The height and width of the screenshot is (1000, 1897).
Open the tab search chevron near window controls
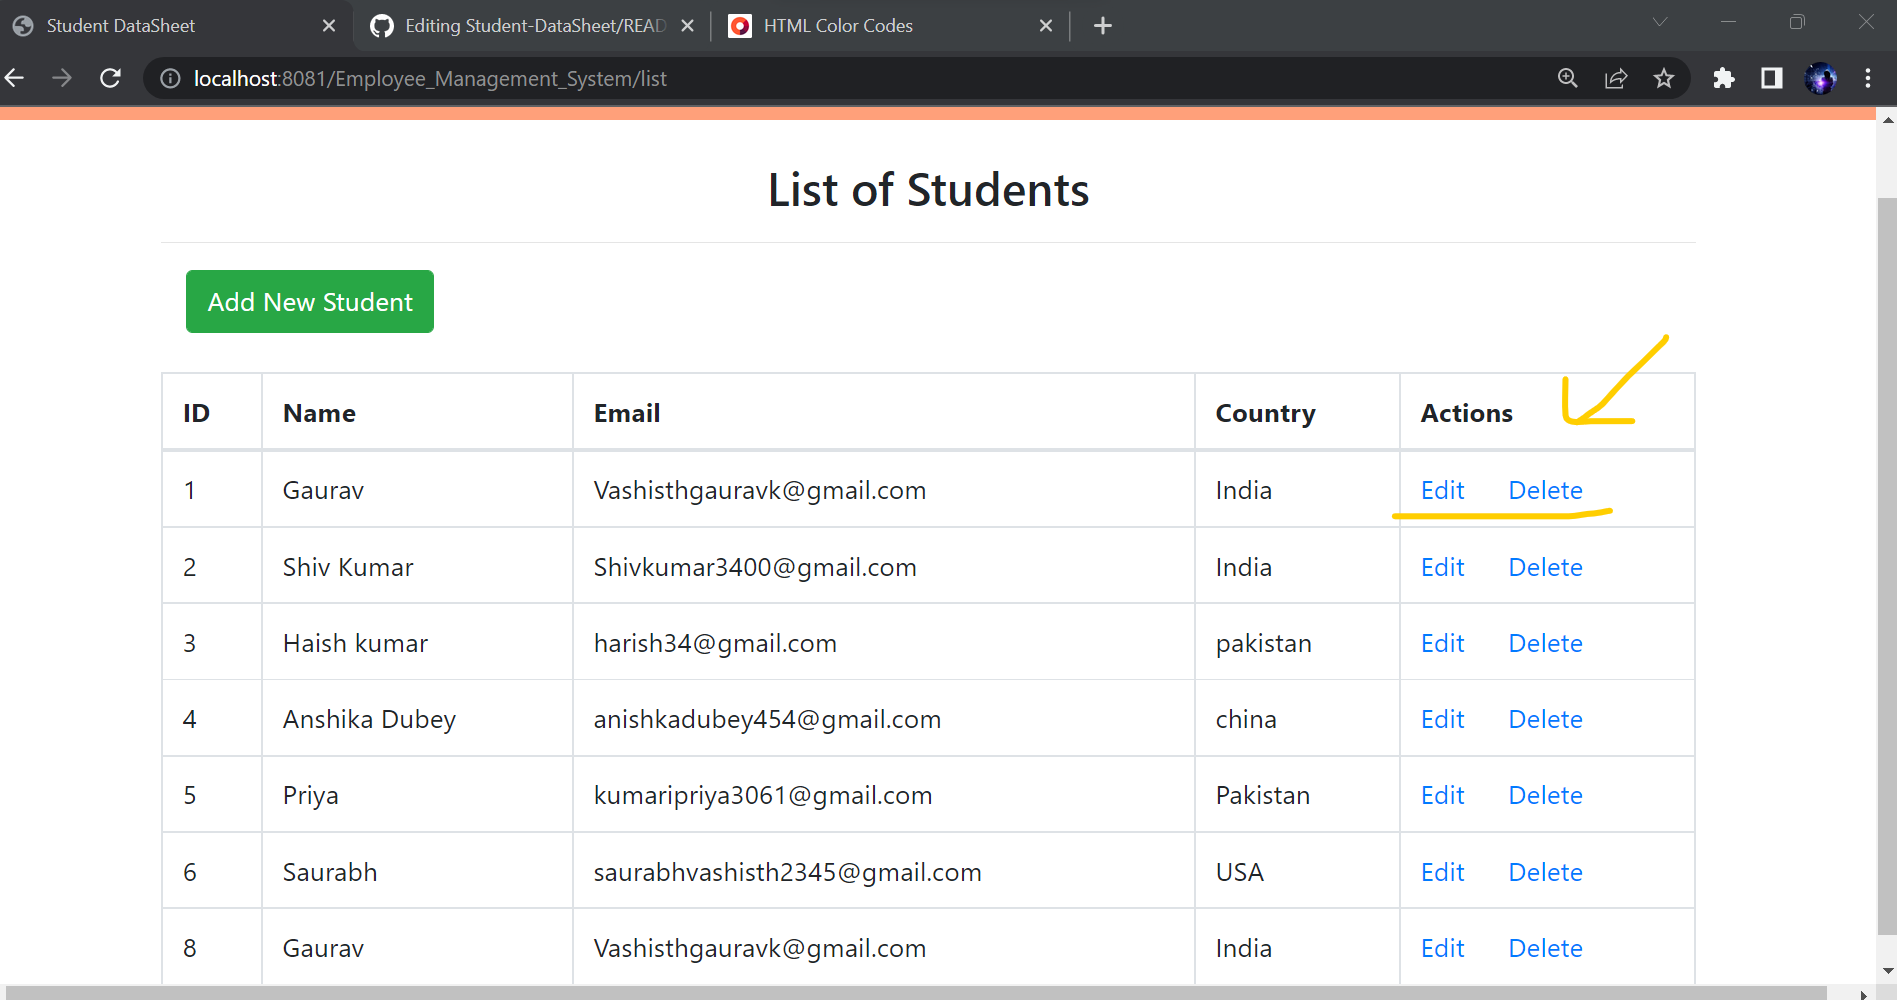(1660, 22)
